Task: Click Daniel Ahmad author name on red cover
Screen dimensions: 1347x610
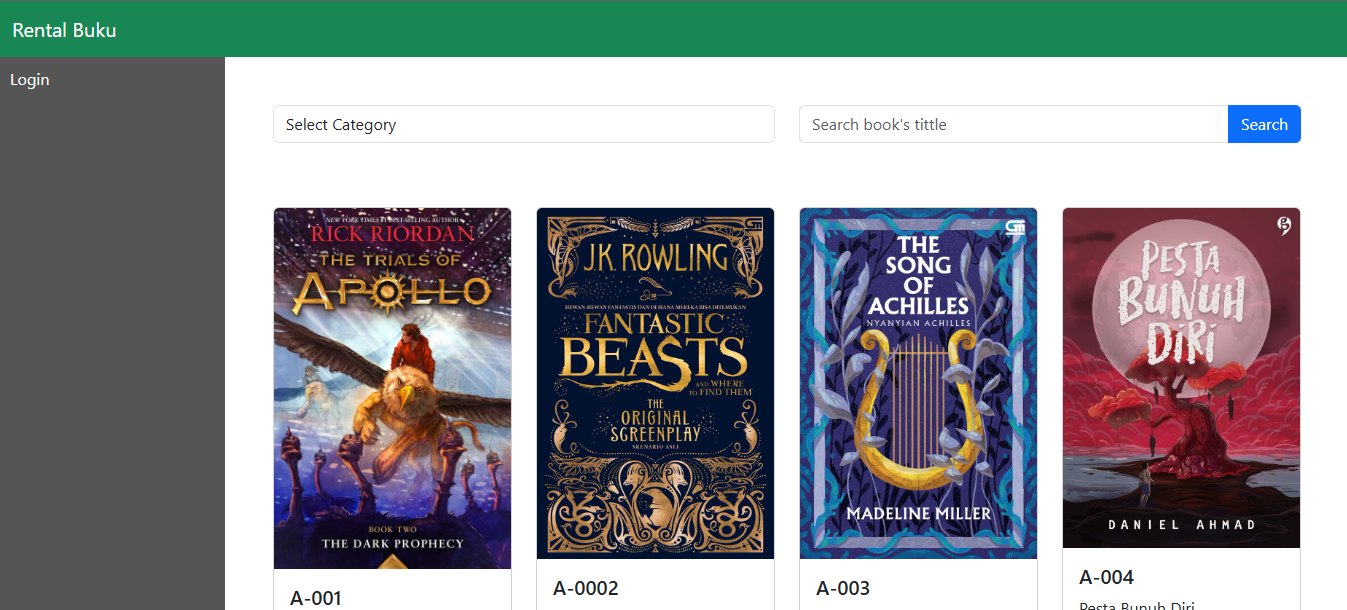Action: tap(1181, 524)
